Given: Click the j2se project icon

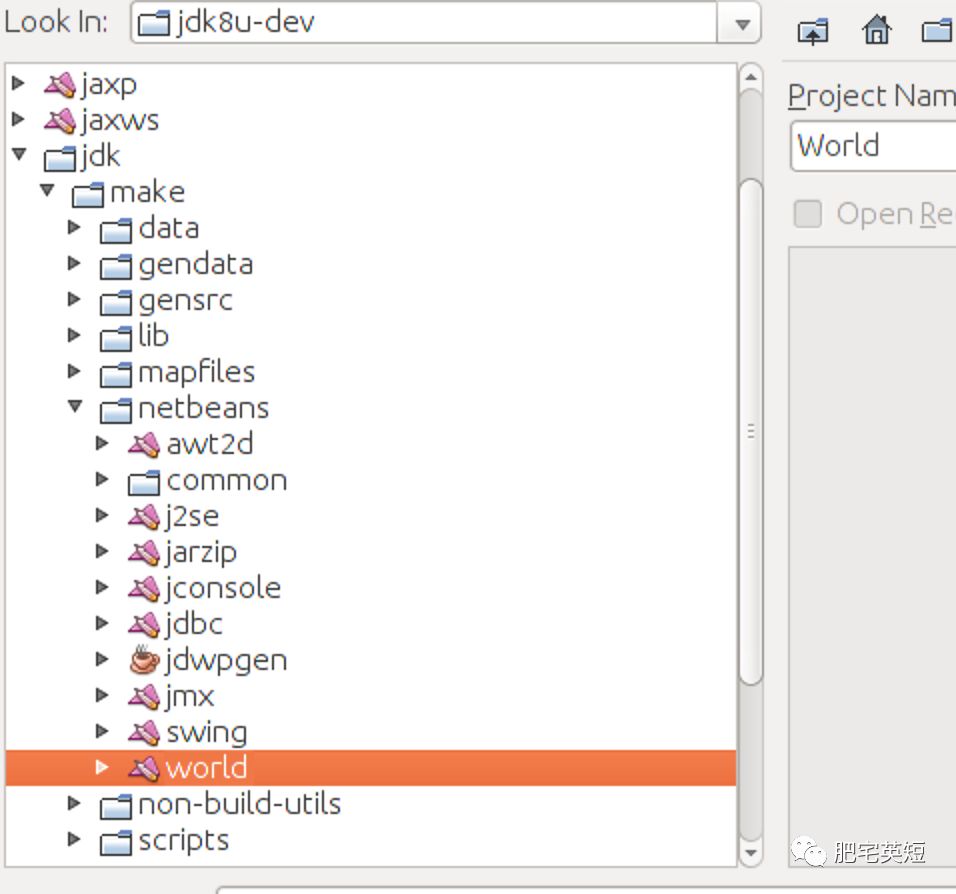Looking at the screenshot, I should pyautogui.click(x=144, y=517).
